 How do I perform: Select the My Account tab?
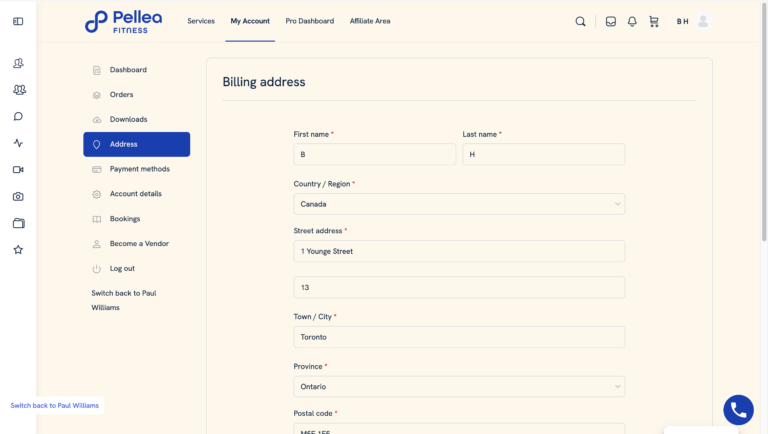[x=250, y=21]
